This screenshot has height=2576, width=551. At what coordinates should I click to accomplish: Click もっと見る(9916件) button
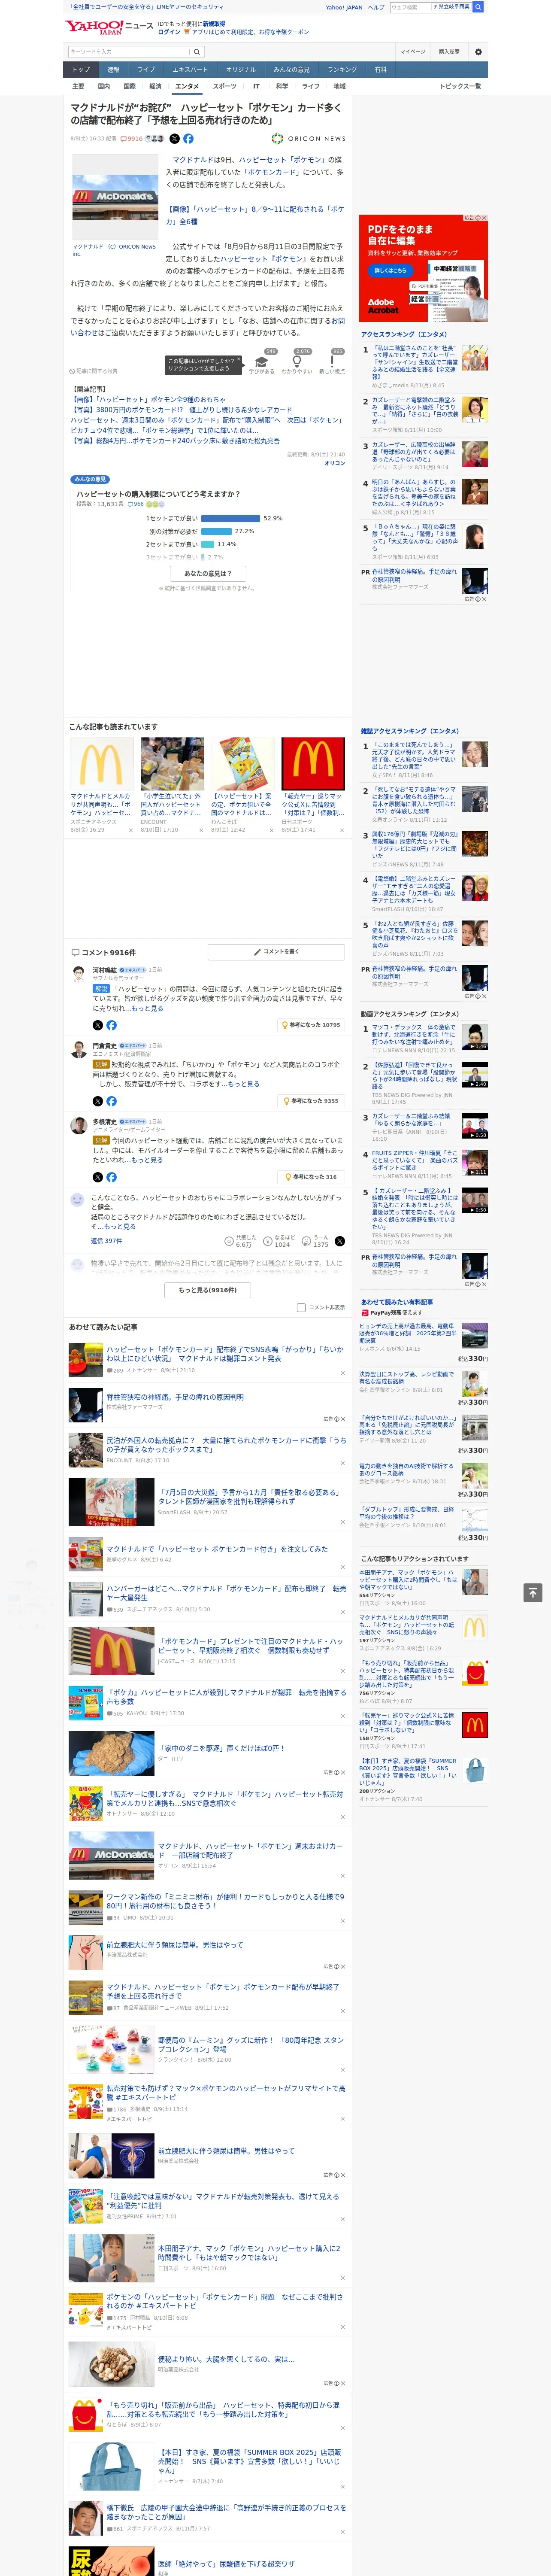[x=208, y=1290]
